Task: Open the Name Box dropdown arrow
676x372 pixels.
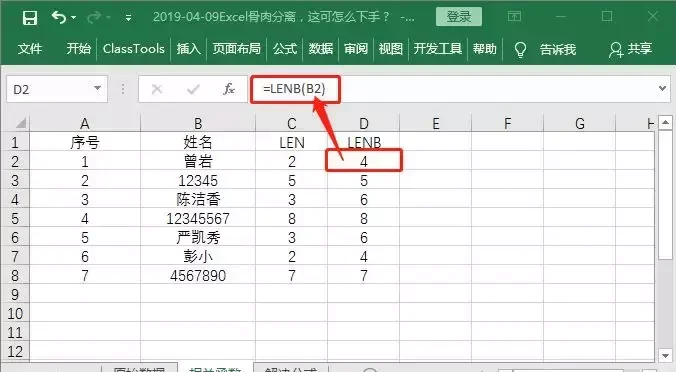Action: click(97, 88)
